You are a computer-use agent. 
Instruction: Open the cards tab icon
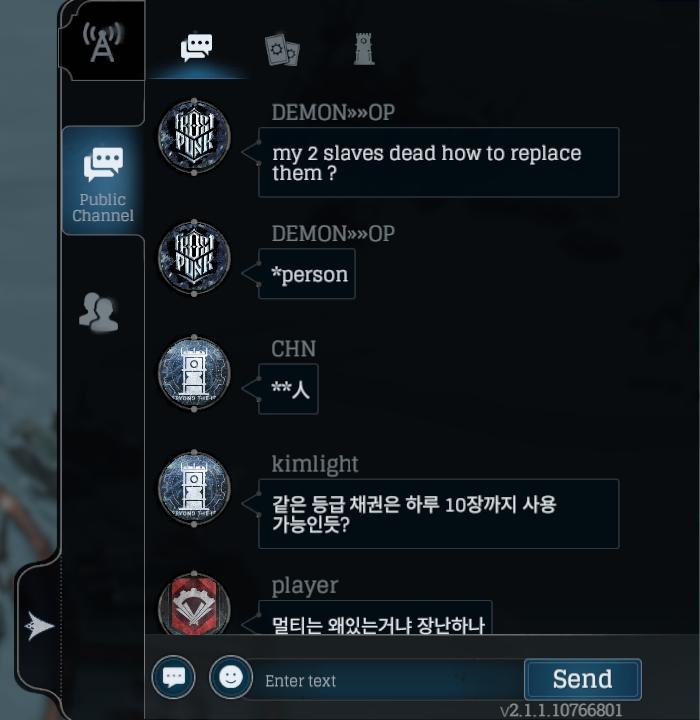click(282, 50)
